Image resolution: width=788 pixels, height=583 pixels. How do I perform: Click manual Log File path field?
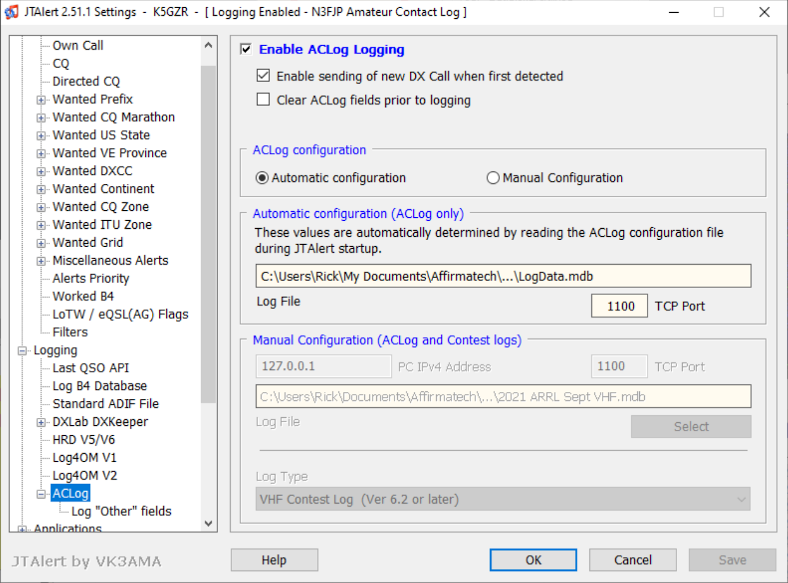[x=503, y=397]
